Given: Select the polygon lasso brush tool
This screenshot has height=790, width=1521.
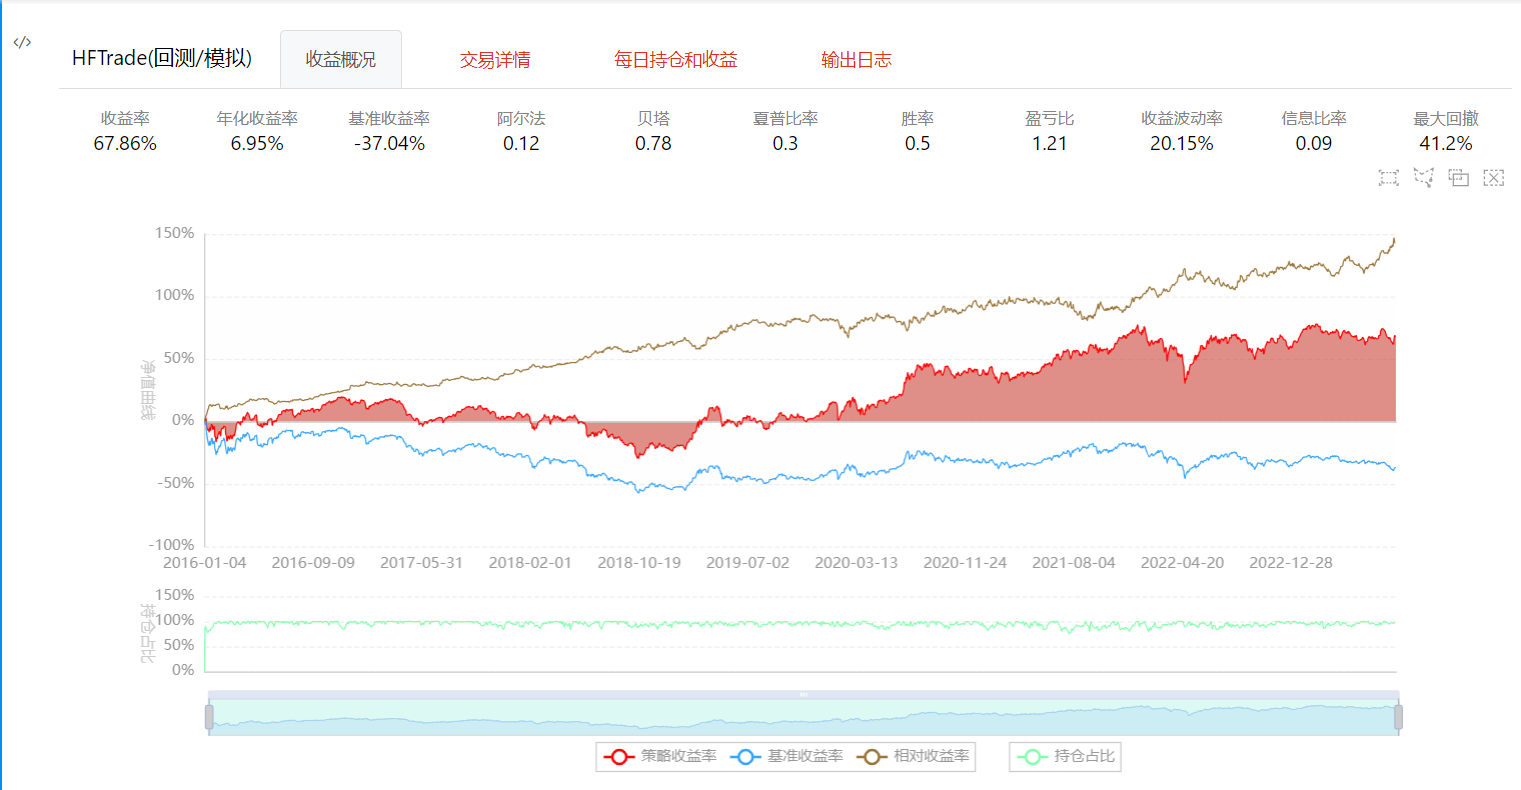Looking at the screenshot, I should pos(1424,178).
